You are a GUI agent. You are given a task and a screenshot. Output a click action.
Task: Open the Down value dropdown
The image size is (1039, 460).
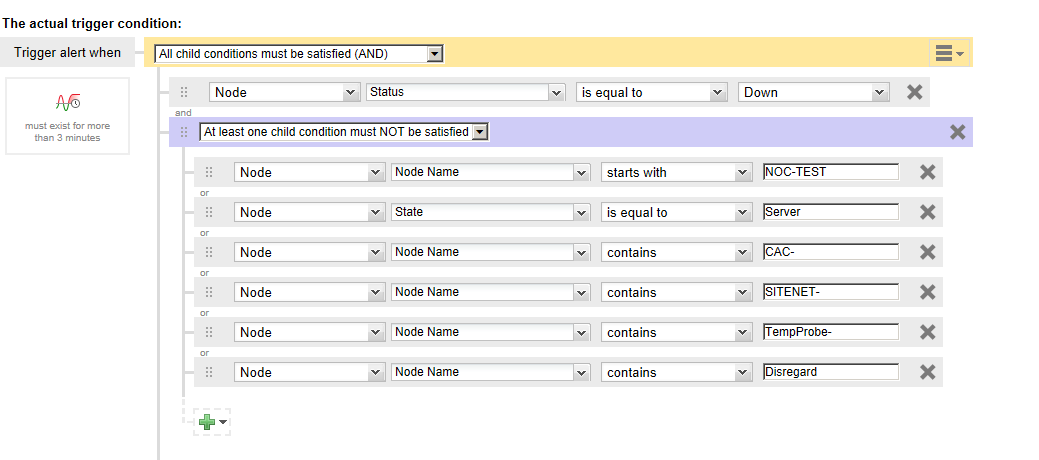click(879, 92)
